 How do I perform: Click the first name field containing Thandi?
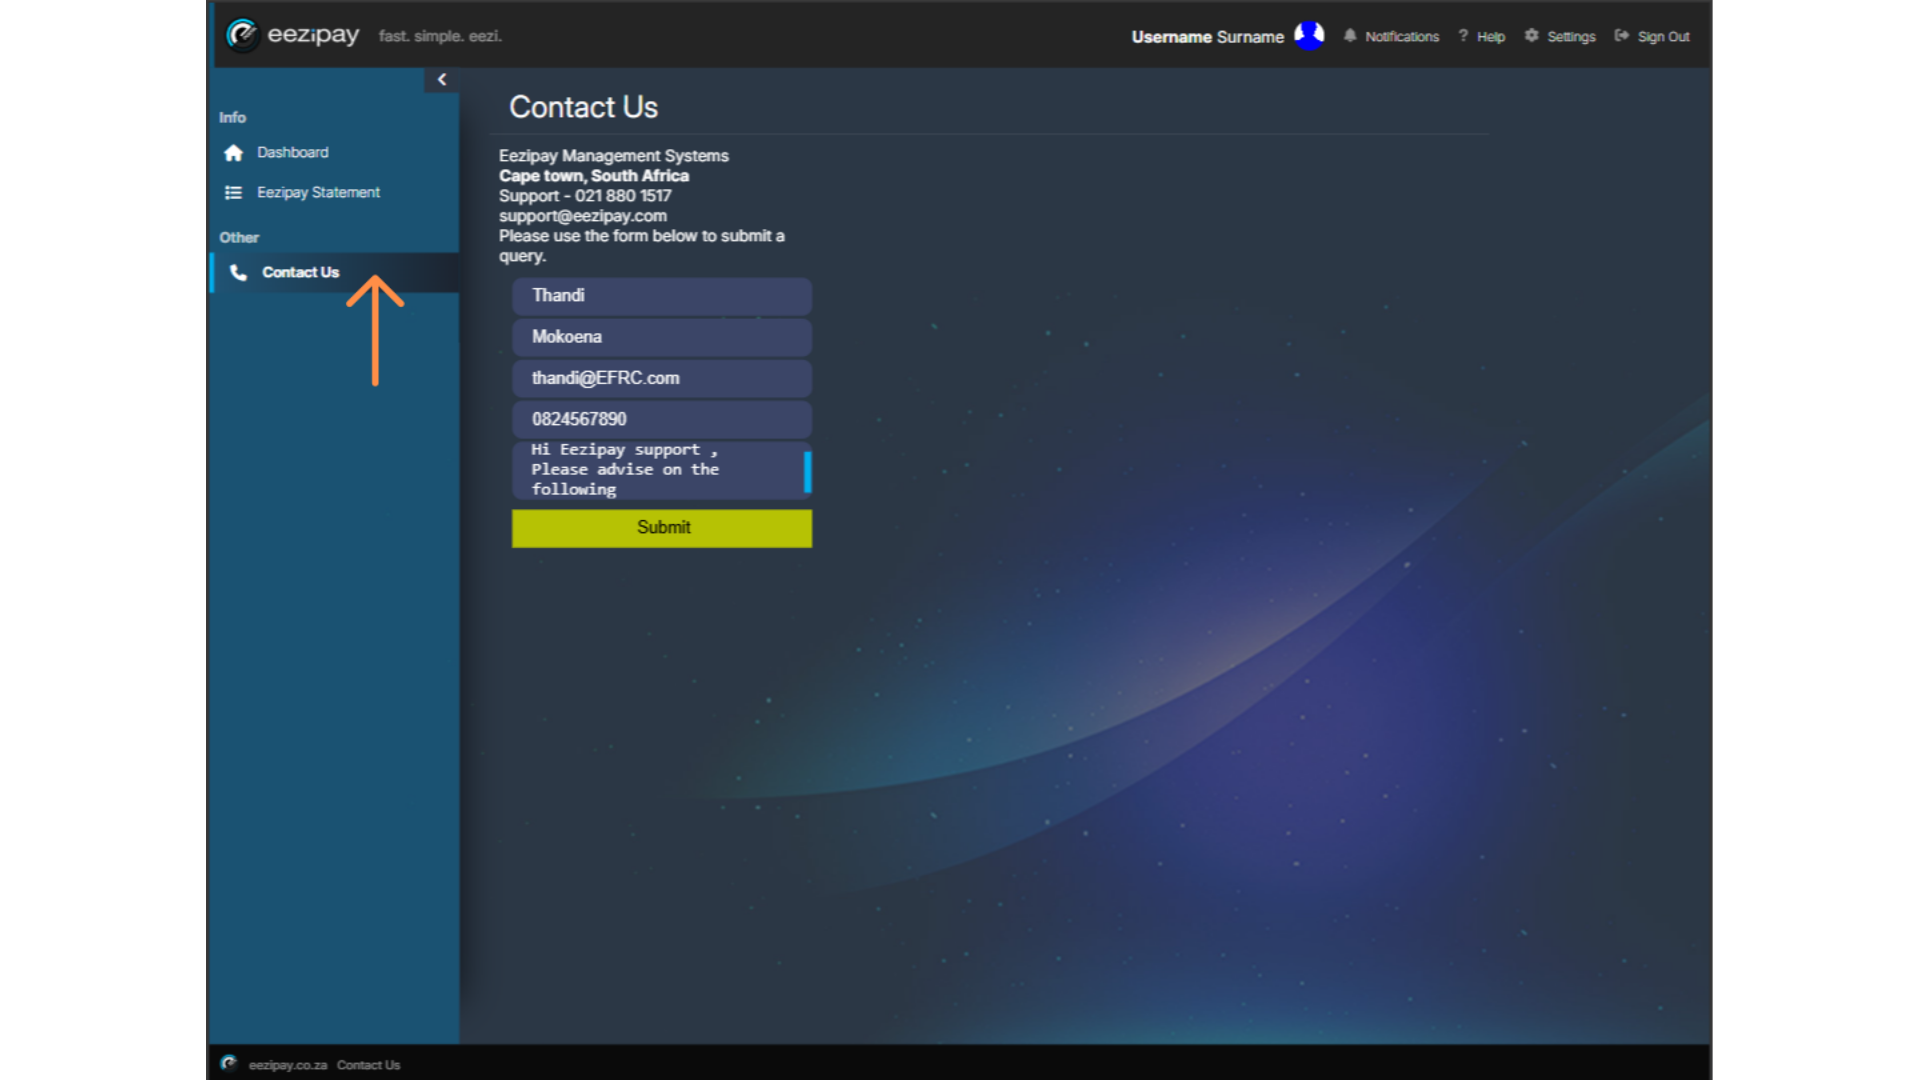(x=662, y=296)
